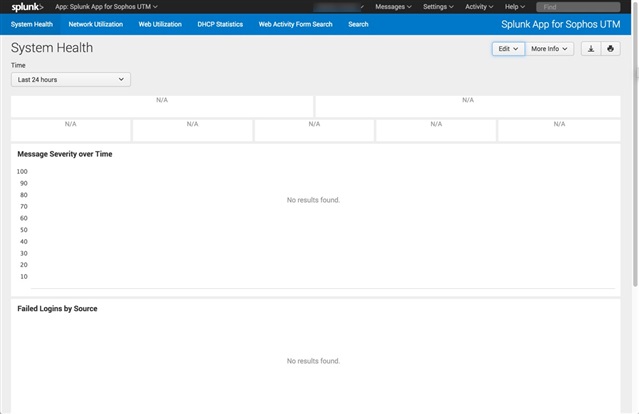The width and height of the screenshot is (639, 414).
Task: Switch to System Health tab
Action: [32, 24]
